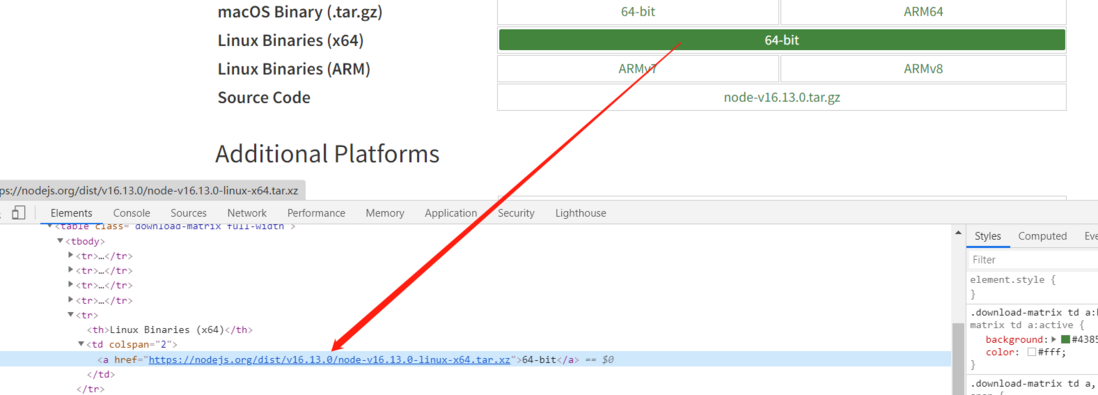Screen dimensions: 1098x395
Task: Open the green #4385 background color swatch
Action: pos(1065,339)
